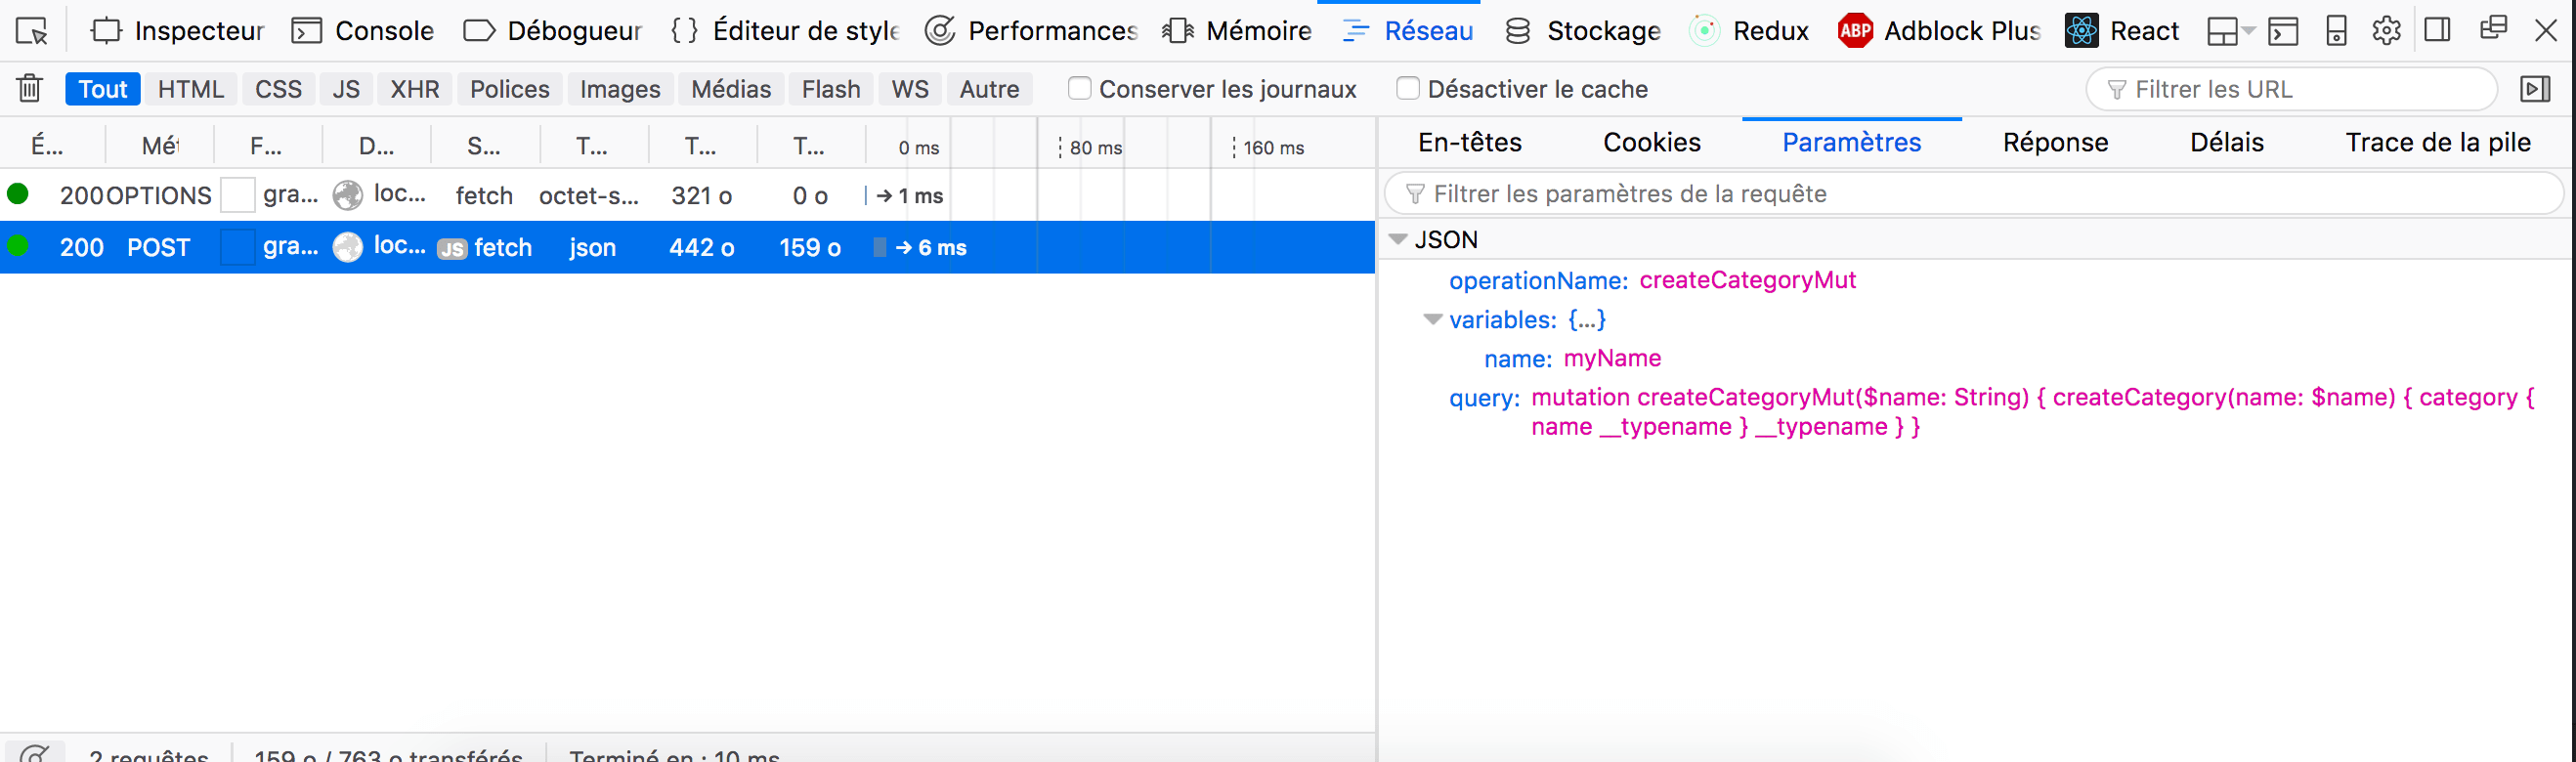Hide the request details pane icon
Image resolution: width=2576 pixels, height=762 pixels.
tap(2535, 89)
